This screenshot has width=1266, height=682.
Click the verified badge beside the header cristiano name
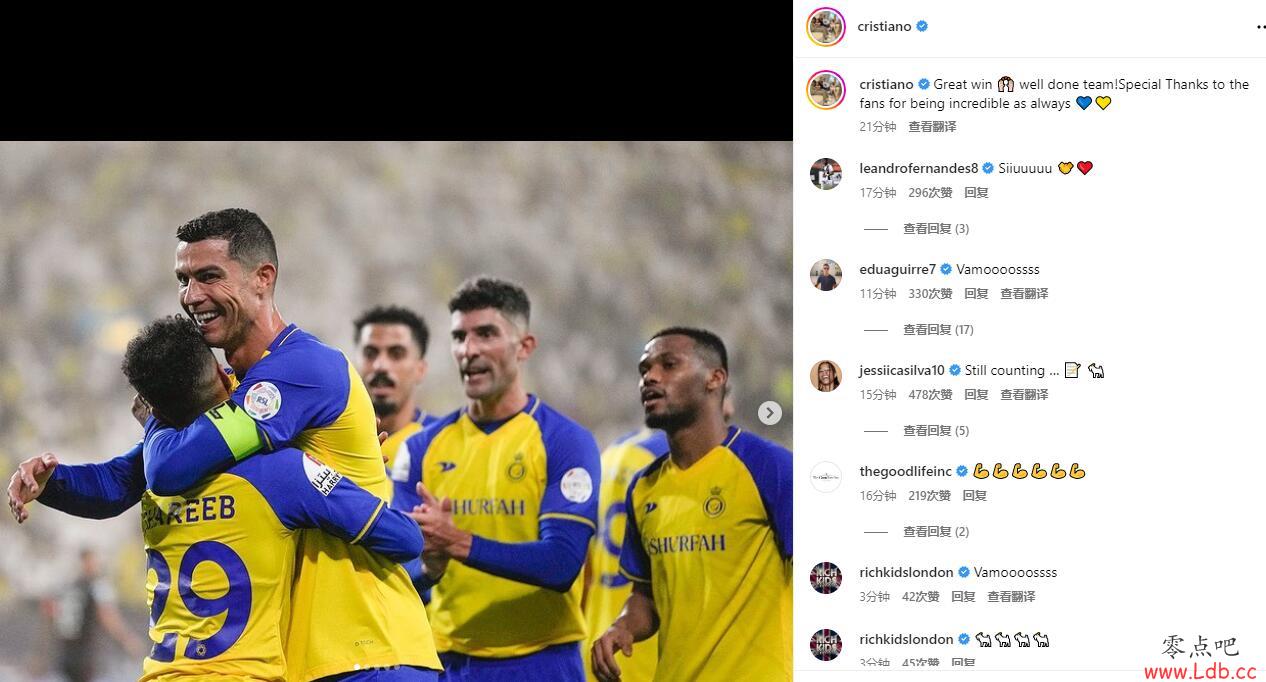922,27
